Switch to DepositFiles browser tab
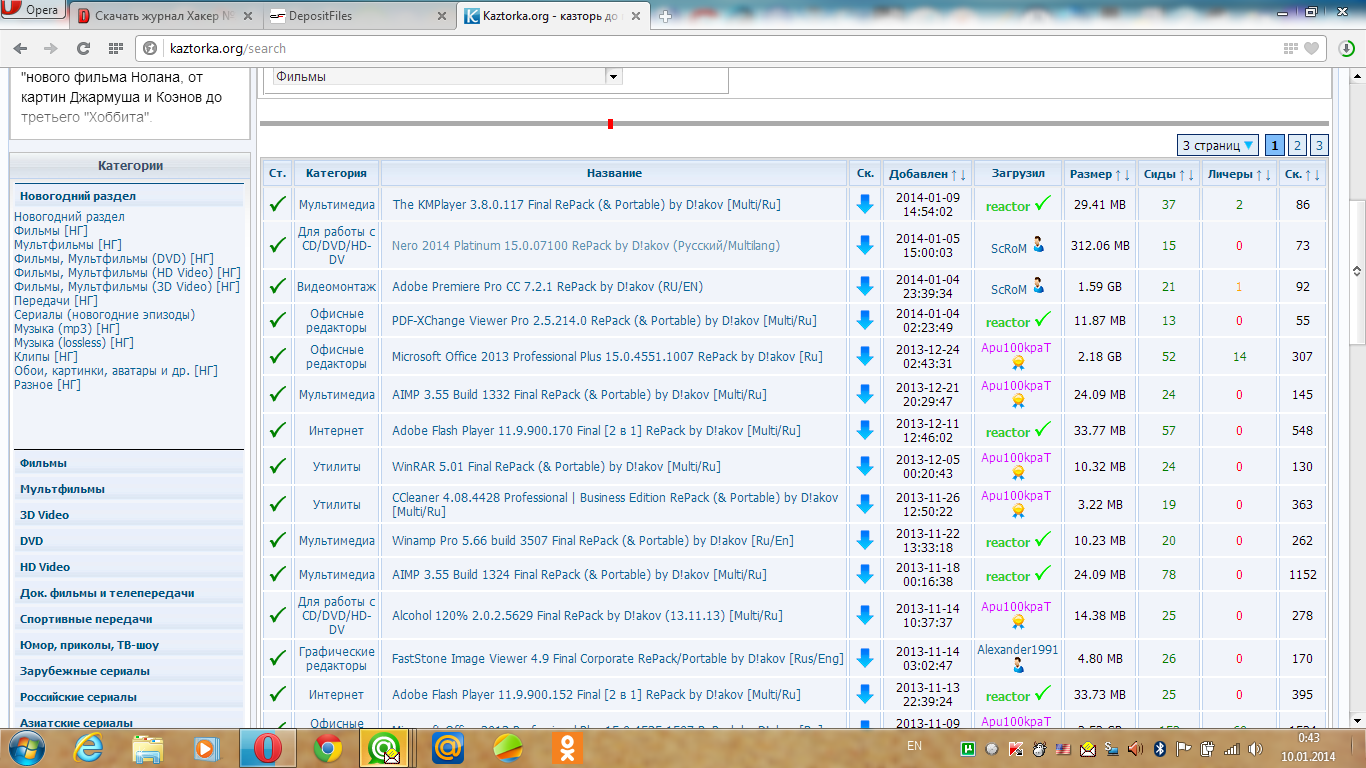Screen dimensions: 1366x768 point(360,16)
